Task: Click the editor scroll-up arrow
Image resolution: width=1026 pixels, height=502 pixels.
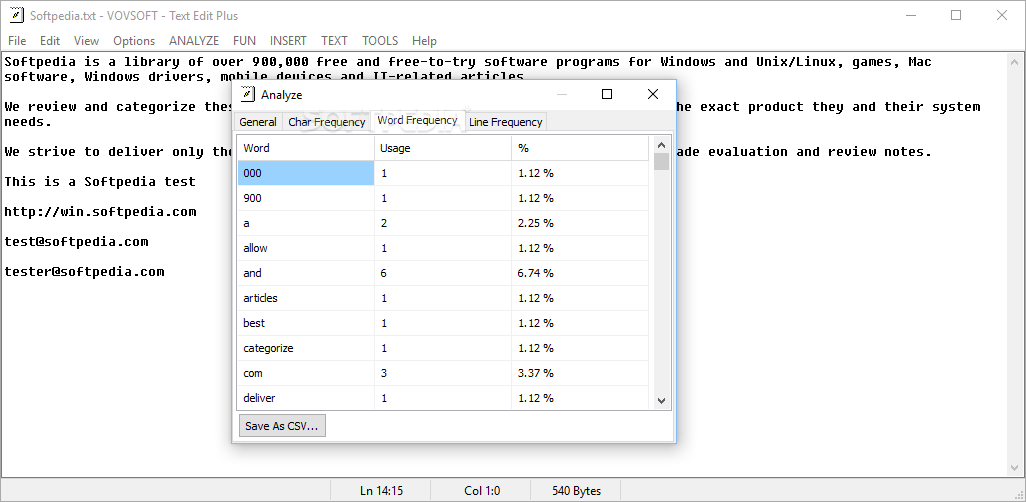Action: click(x=1014, y=62)
